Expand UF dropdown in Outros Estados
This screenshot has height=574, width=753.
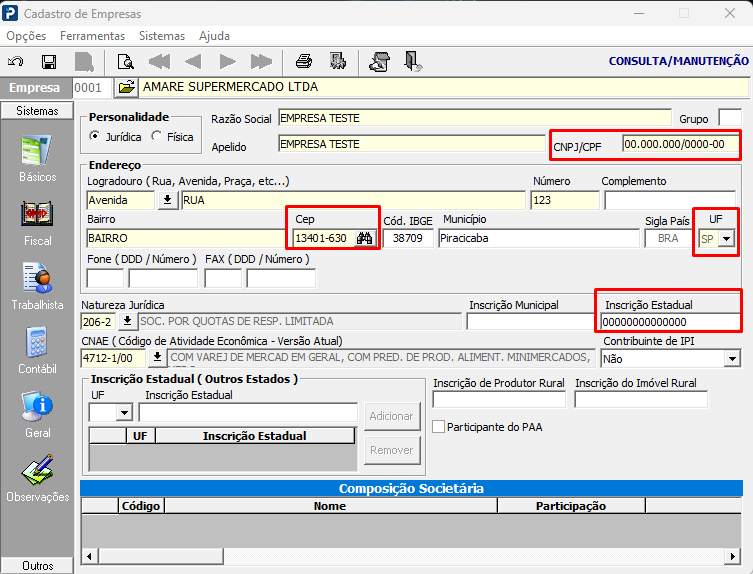click(124, 412)
